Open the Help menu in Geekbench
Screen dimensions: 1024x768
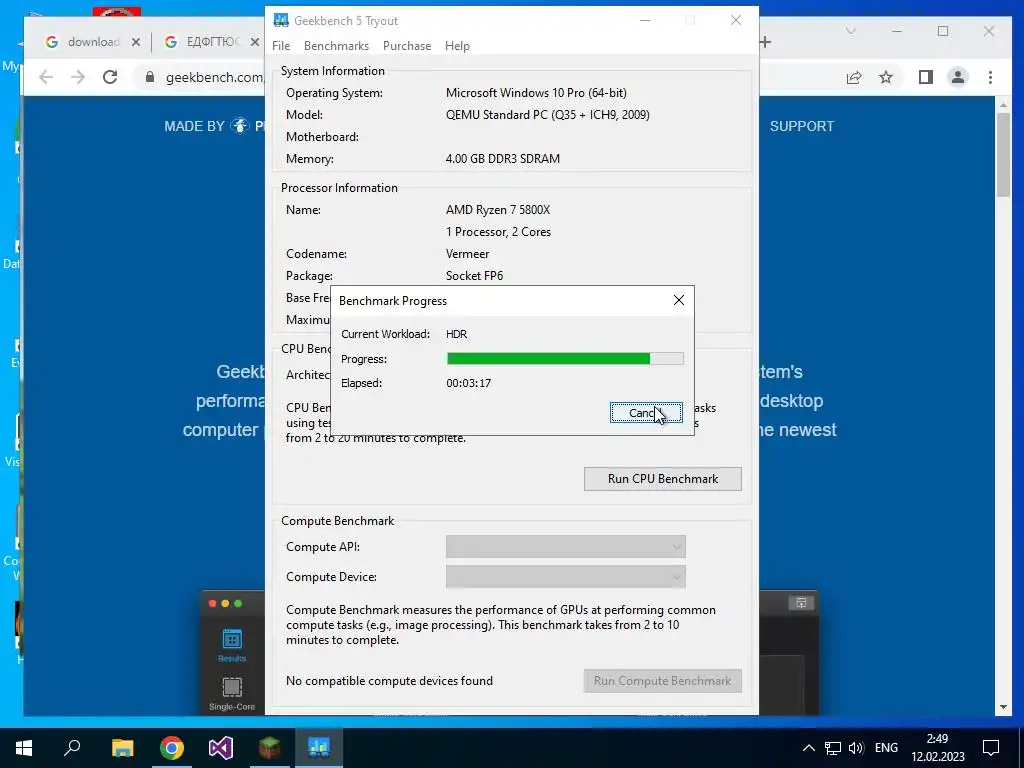[457, 46]
